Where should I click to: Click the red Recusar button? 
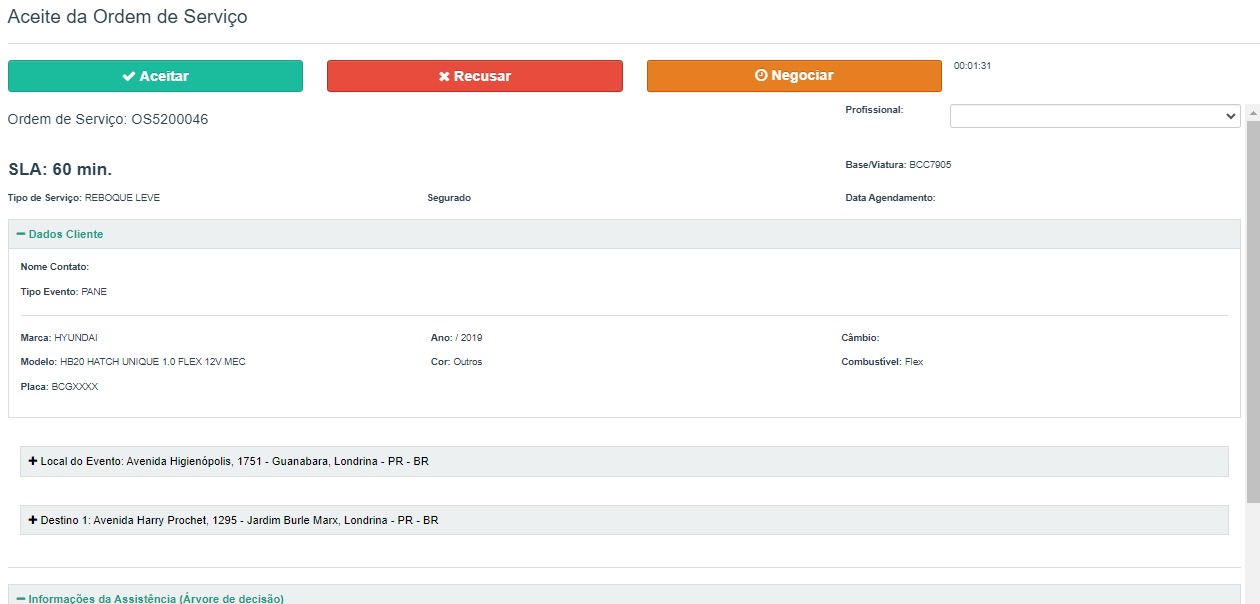pyautogui.click(x=475, y=76)
